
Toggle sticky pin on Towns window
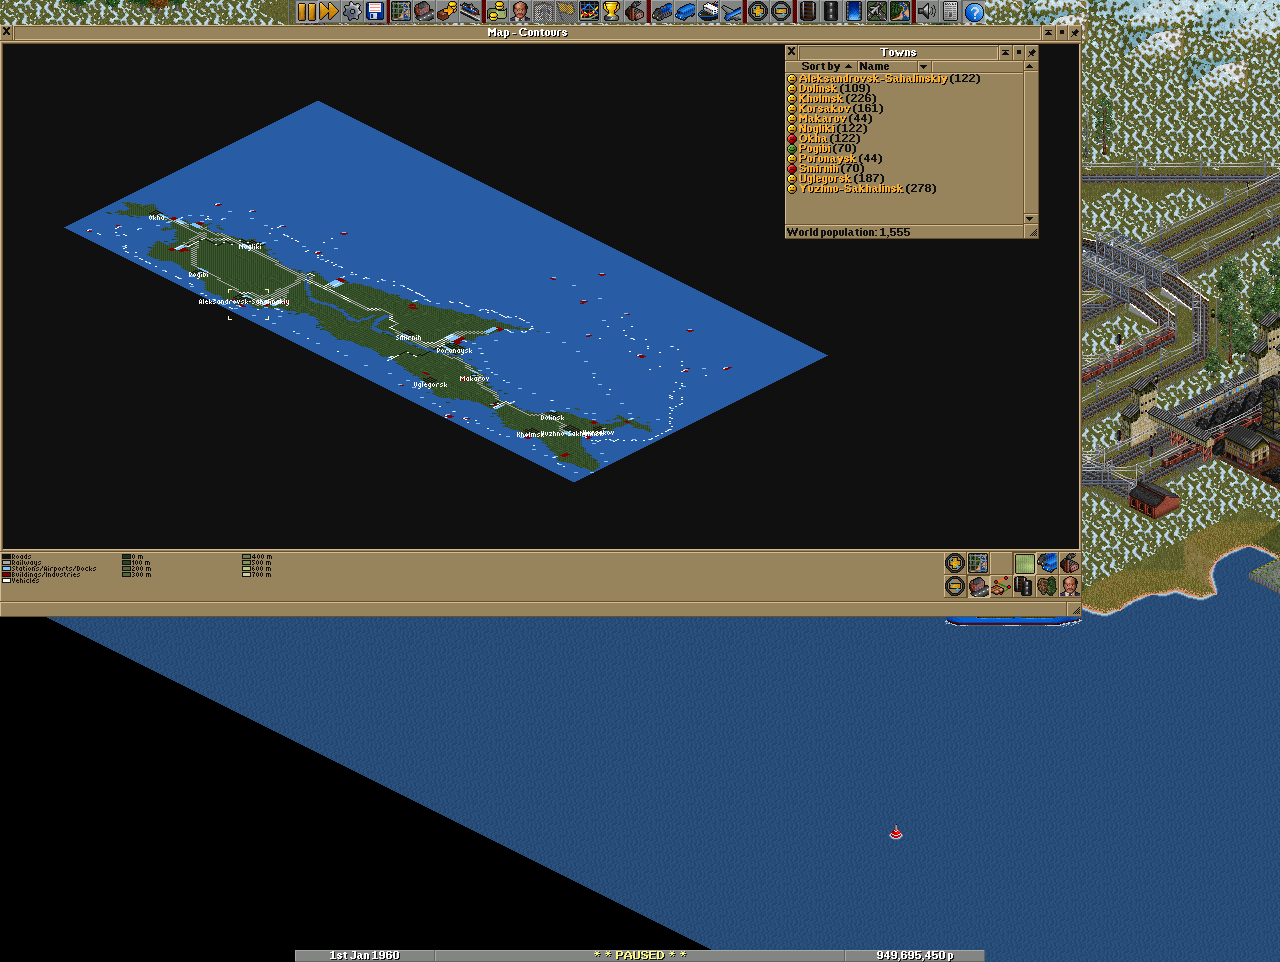click(1031, 52)
